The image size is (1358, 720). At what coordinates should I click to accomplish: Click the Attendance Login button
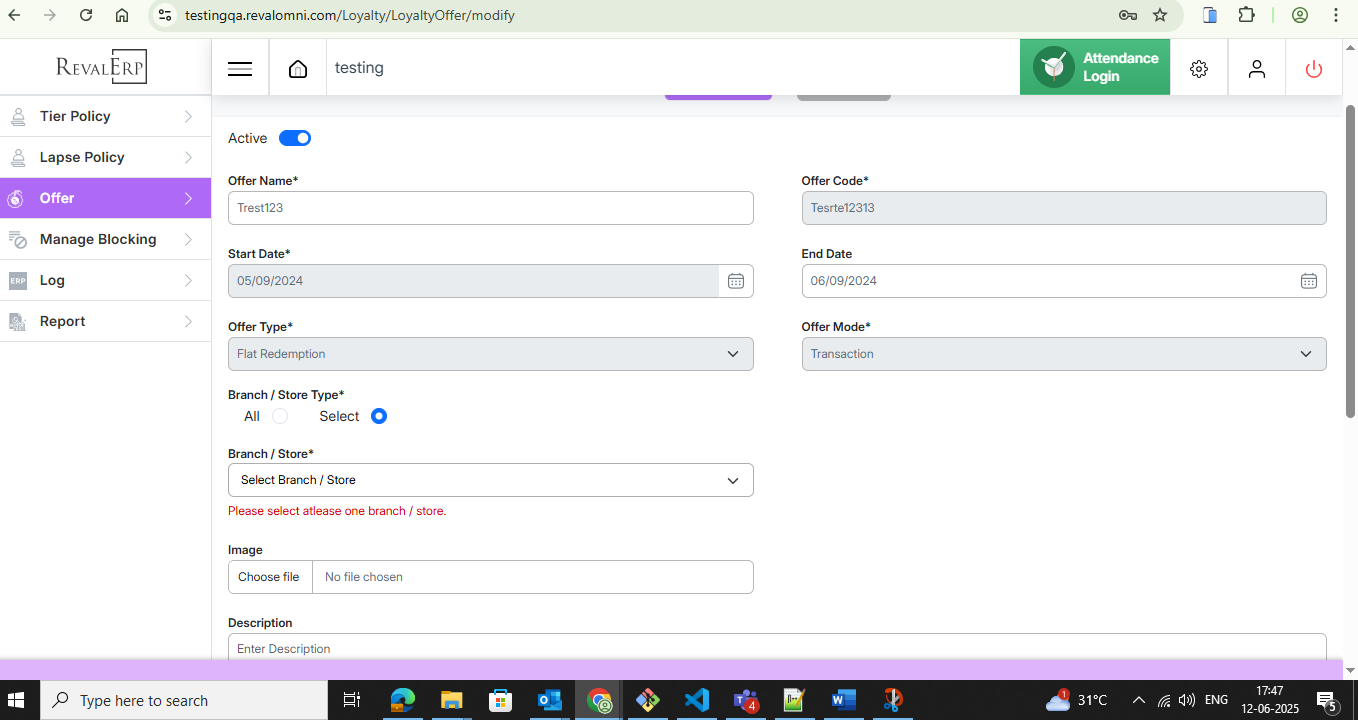1094,67
